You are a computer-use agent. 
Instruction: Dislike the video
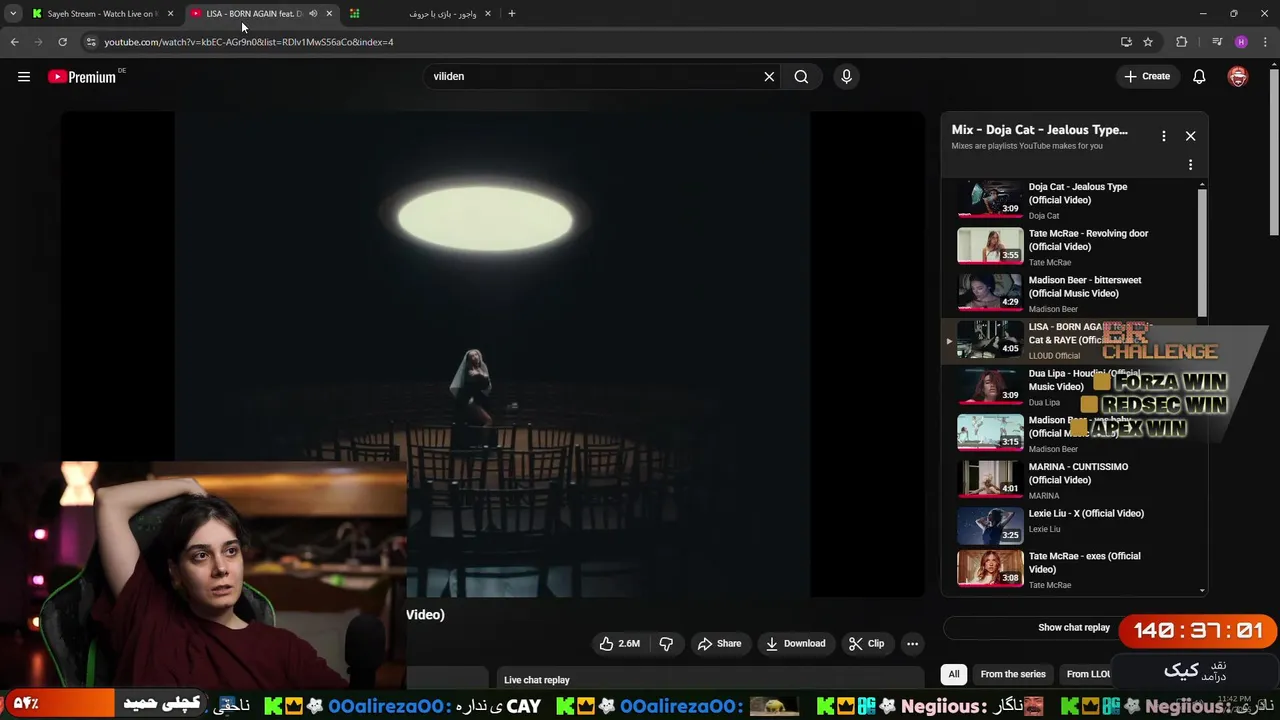666,644
